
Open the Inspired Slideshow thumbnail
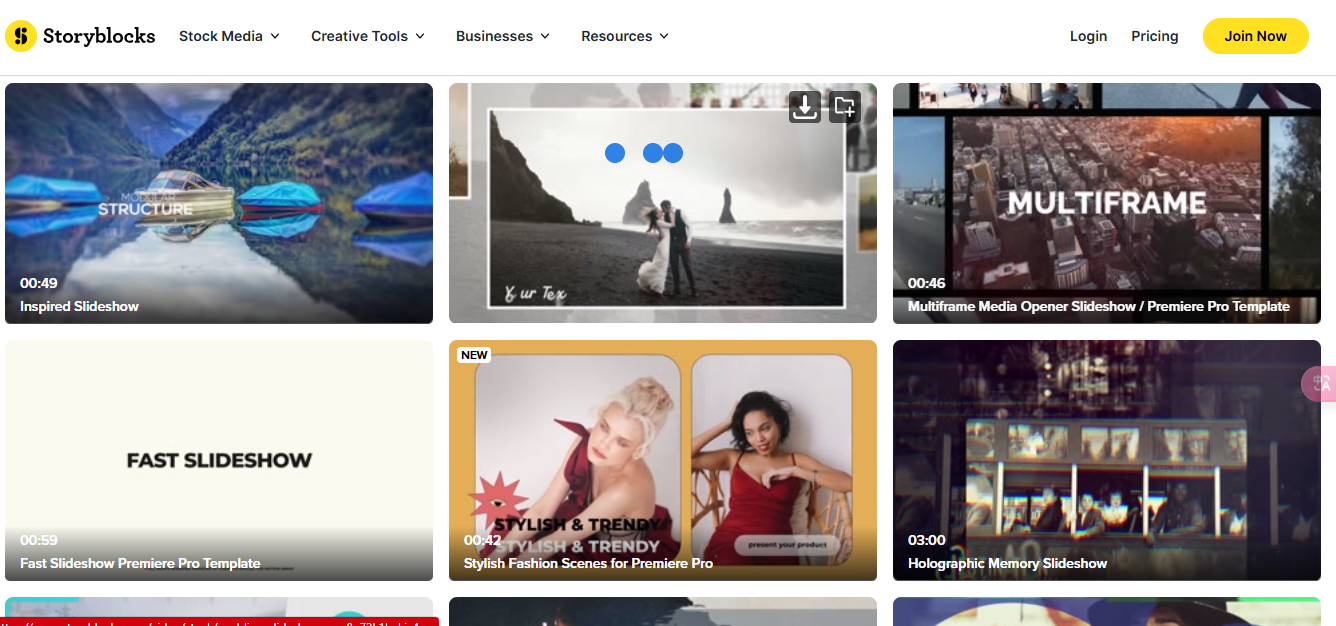[x=218, y=200]
